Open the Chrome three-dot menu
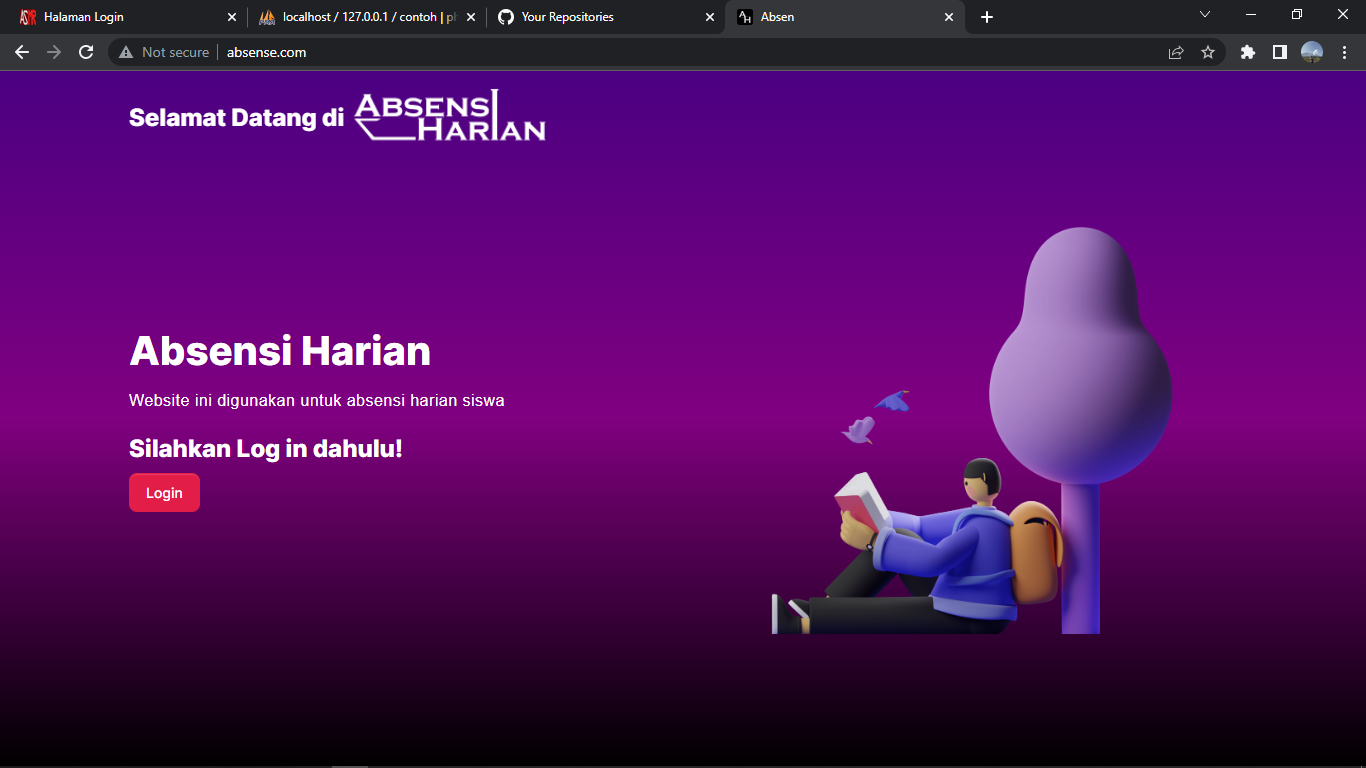Image resolution: width=1366 pixels, height=768 pixels. point(1343,52)
